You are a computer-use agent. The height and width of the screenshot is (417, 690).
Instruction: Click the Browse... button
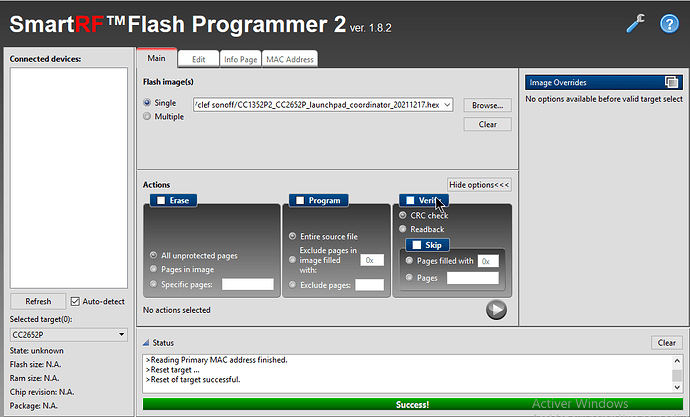tap(488, 105)
